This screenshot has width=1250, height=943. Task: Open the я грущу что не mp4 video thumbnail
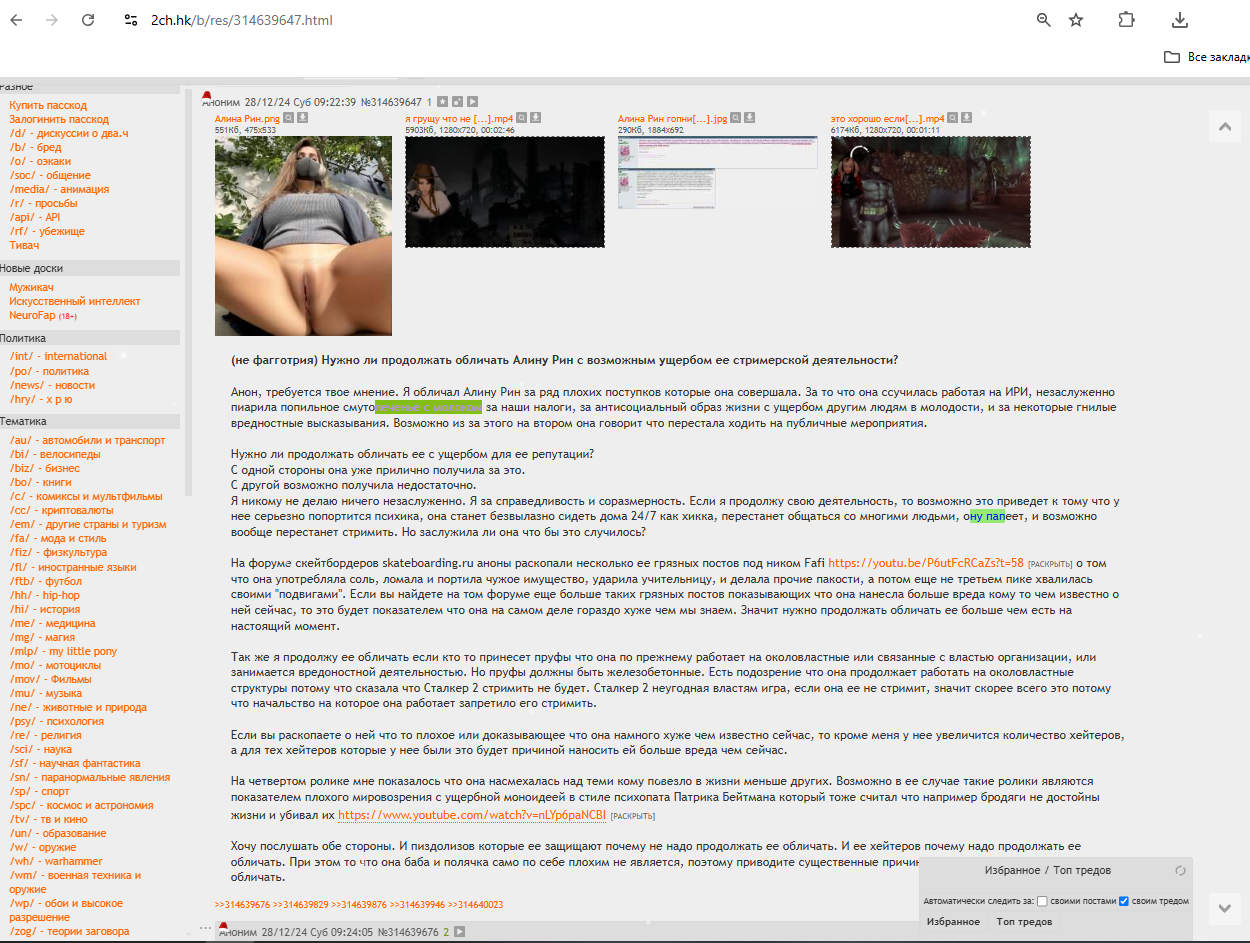505,192
